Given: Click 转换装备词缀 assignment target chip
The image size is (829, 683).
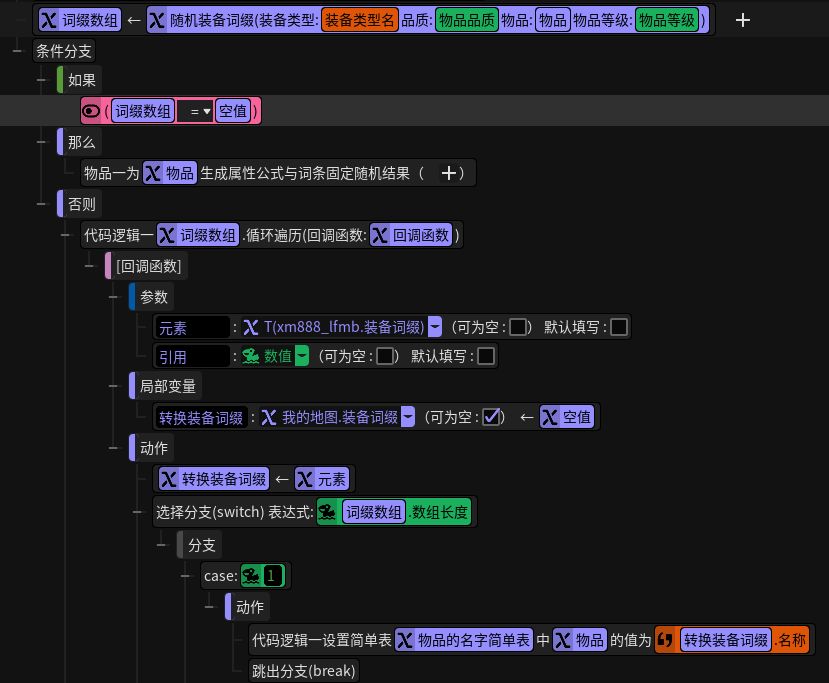Looking at the screenshot, I should point(214,479).
